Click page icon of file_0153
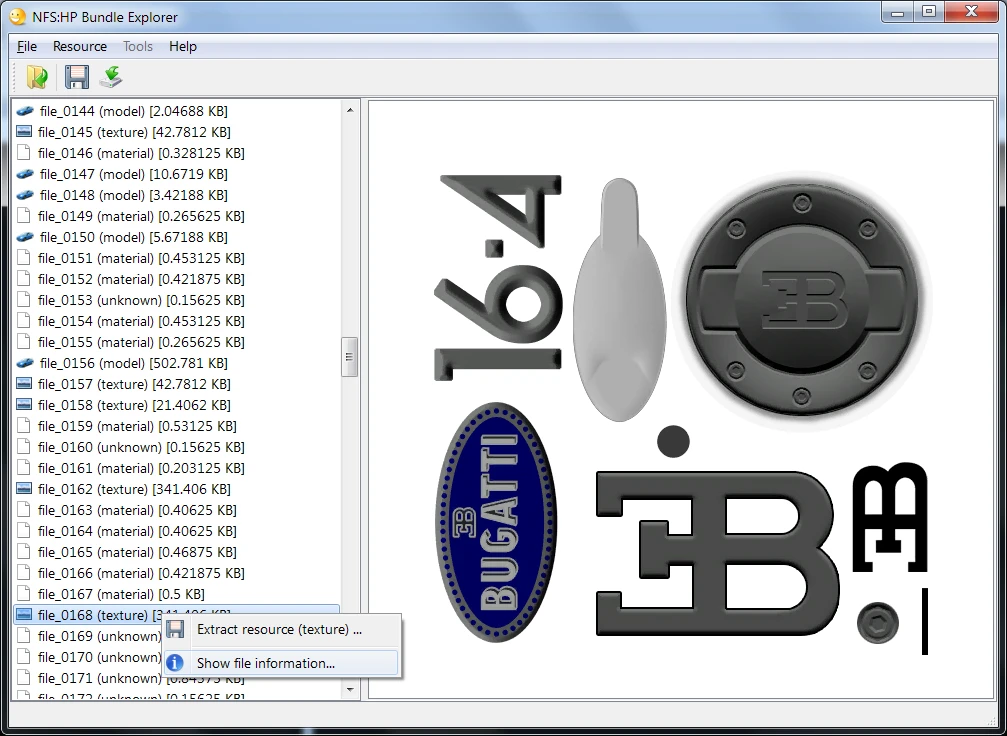 24,300
